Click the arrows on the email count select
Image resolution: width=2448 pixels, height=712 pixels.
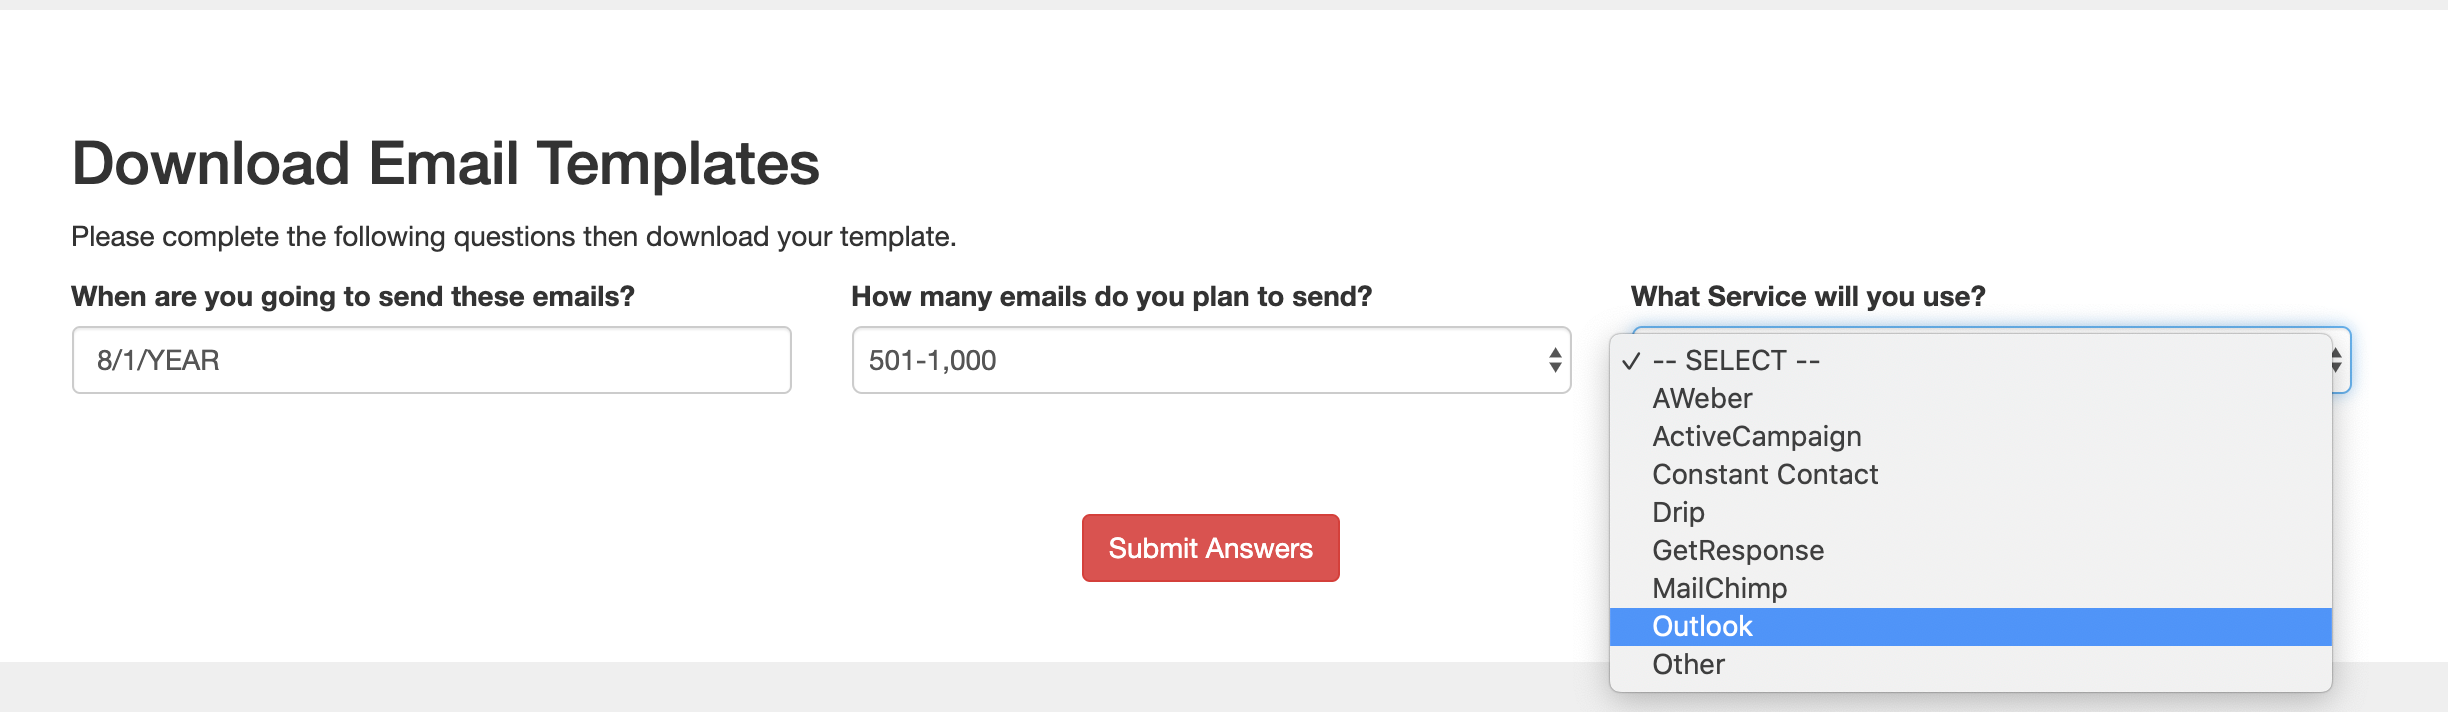click(1555, 360)
